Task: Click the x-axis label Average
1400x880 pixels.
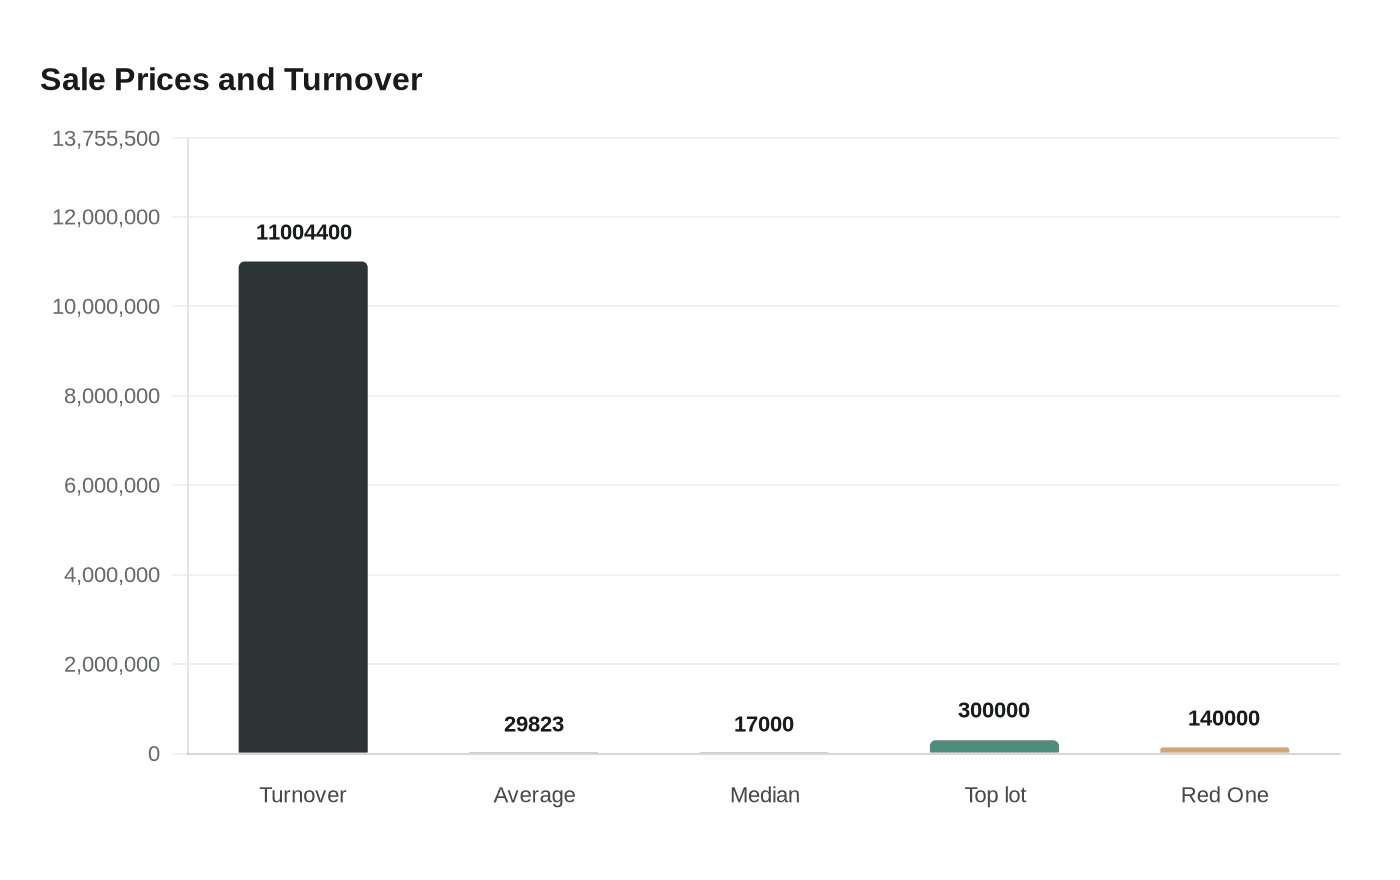Action: (534, 795)
